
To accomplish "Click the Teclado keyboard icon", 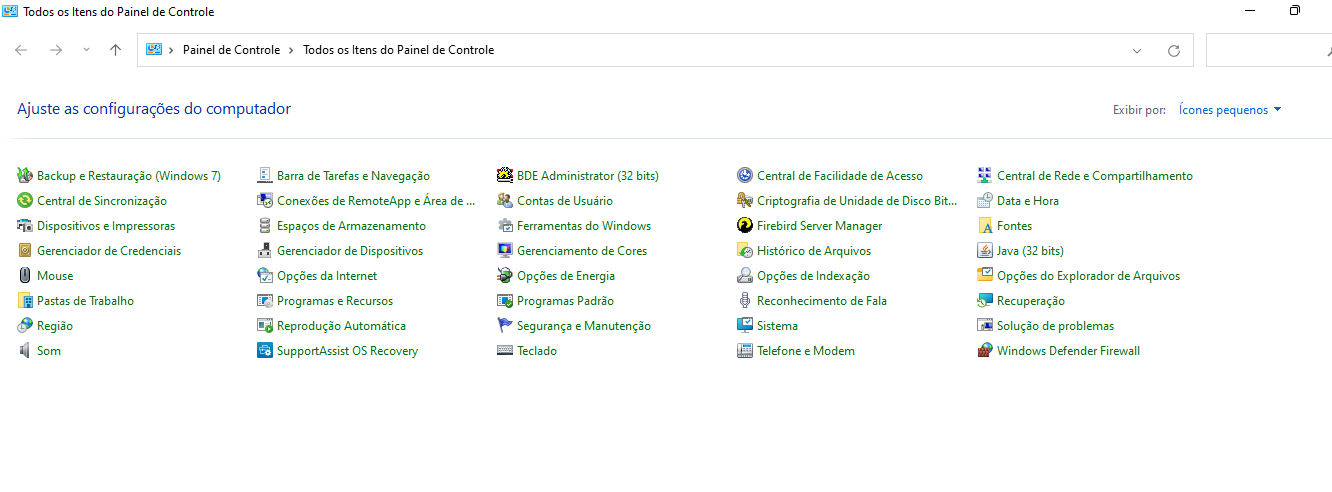I will click(x=505, y=351).
